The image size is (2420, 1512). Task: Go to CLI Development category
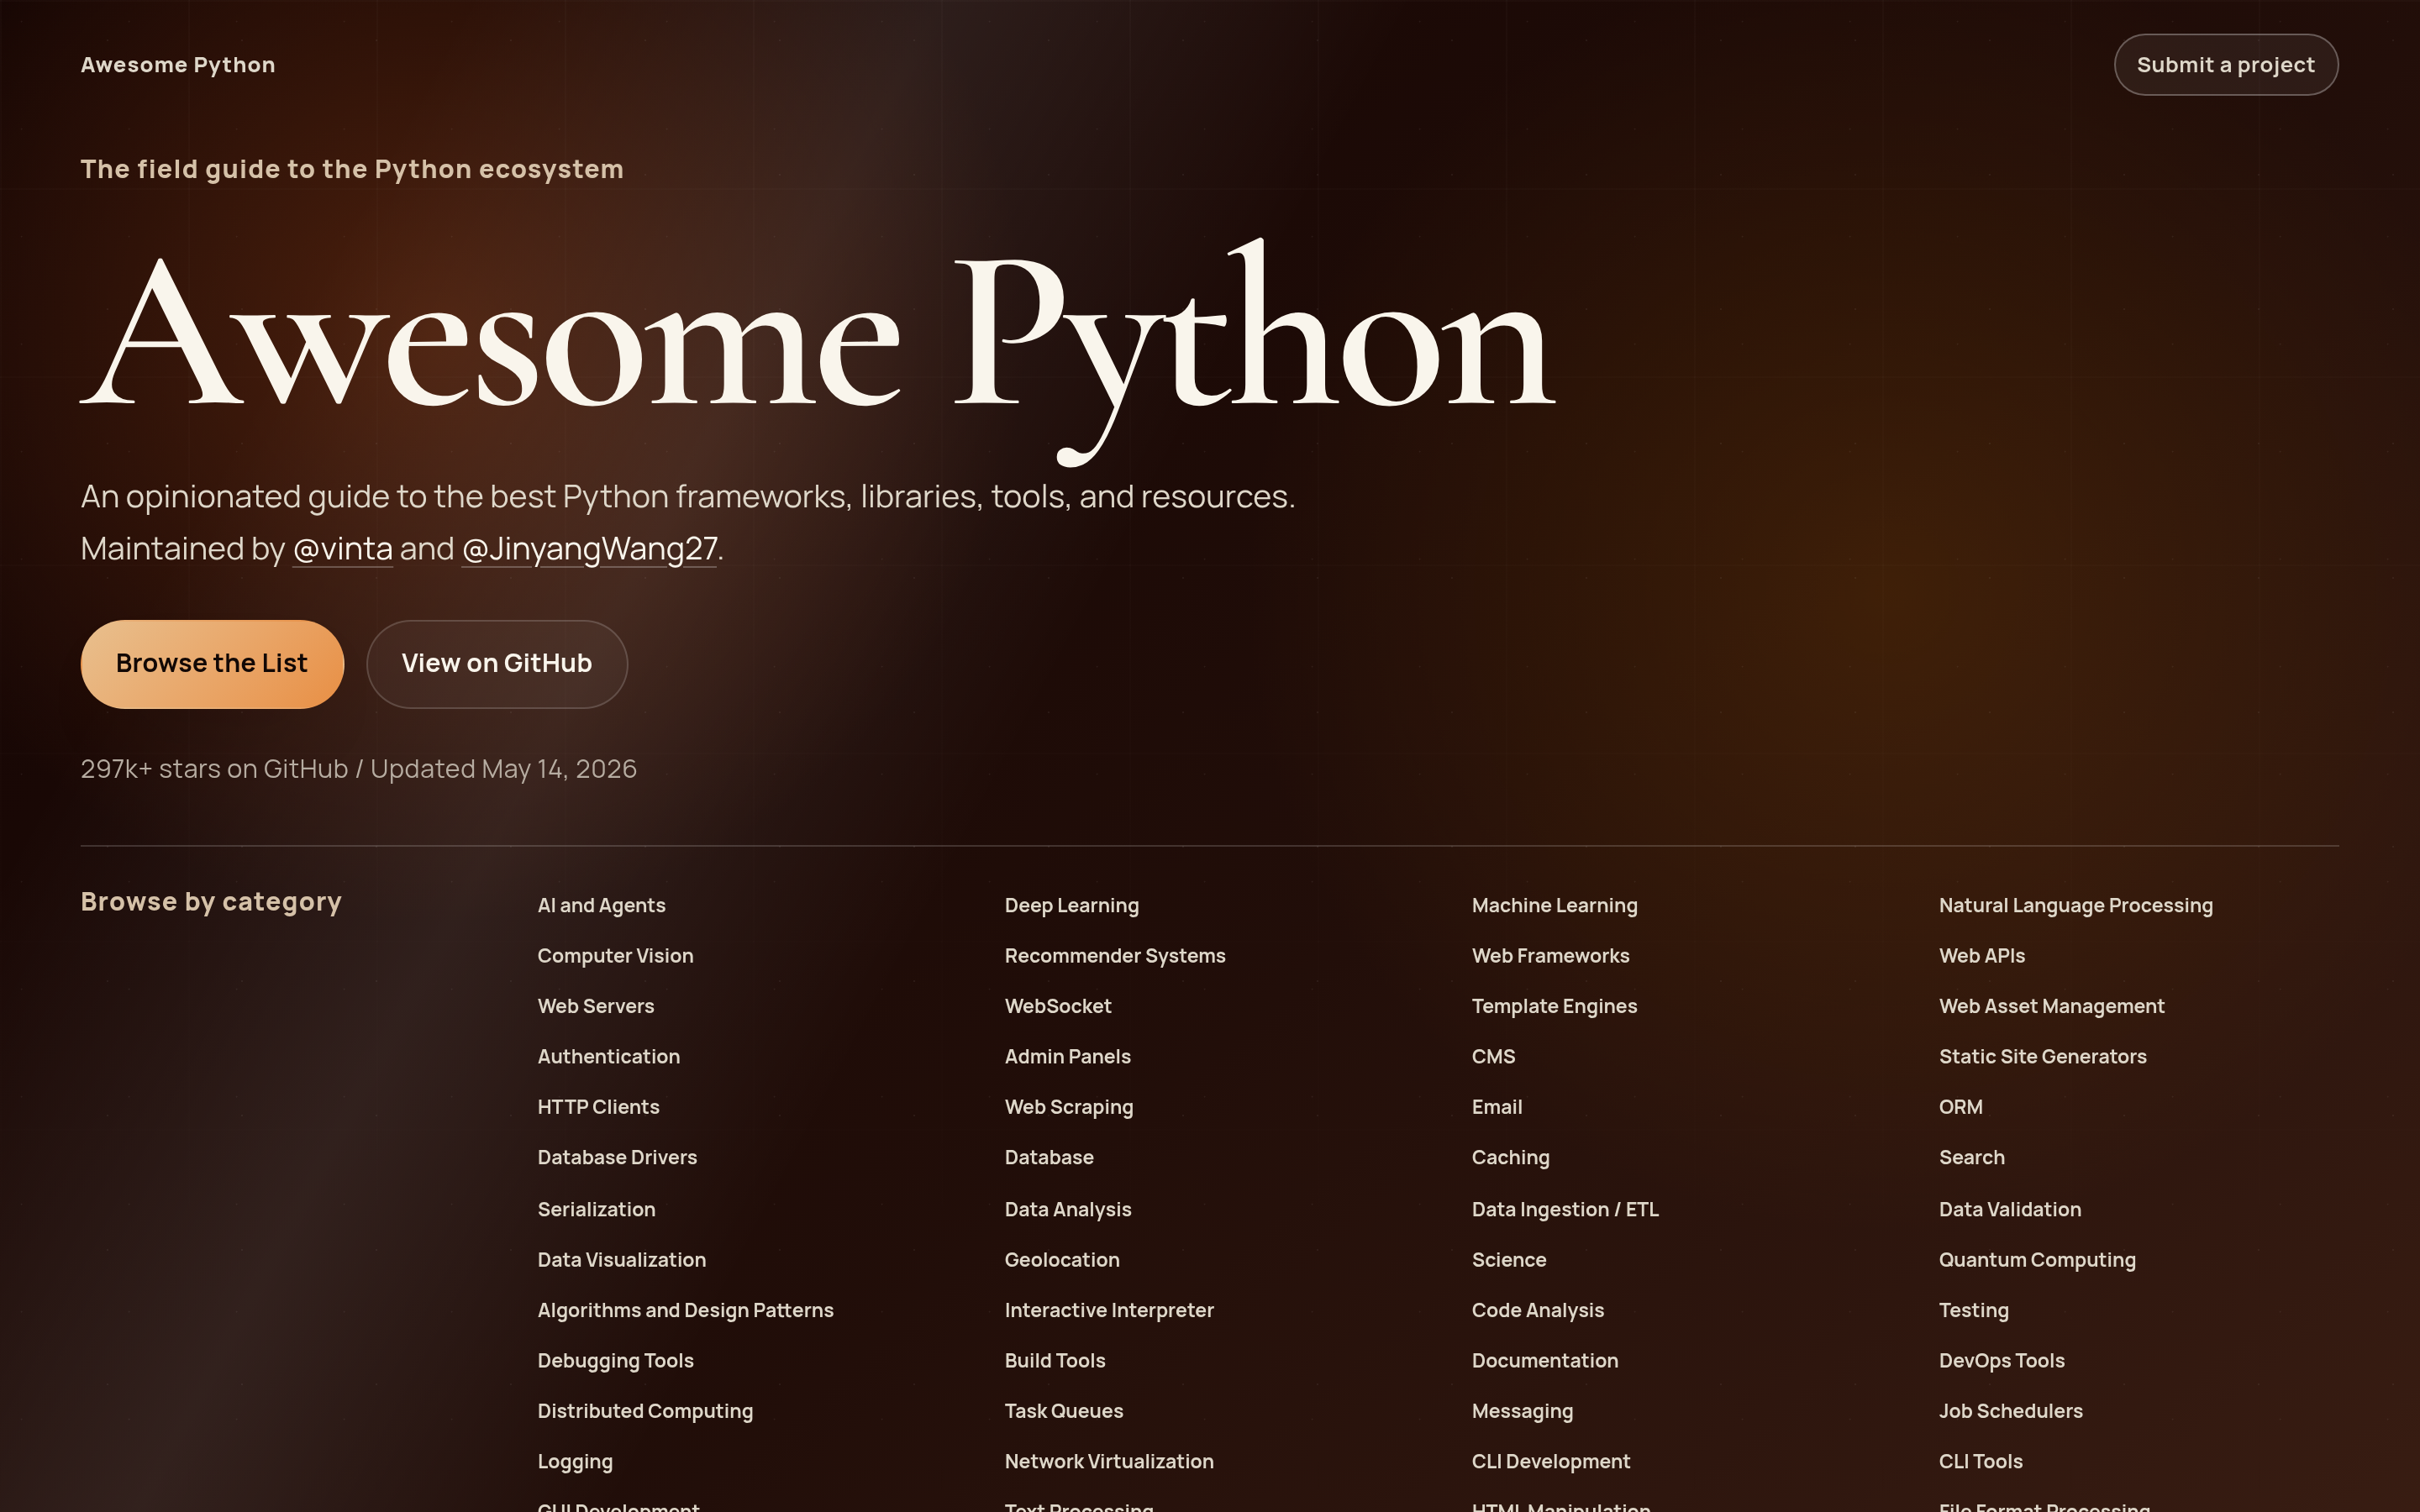click(x=1550, y=1462)
